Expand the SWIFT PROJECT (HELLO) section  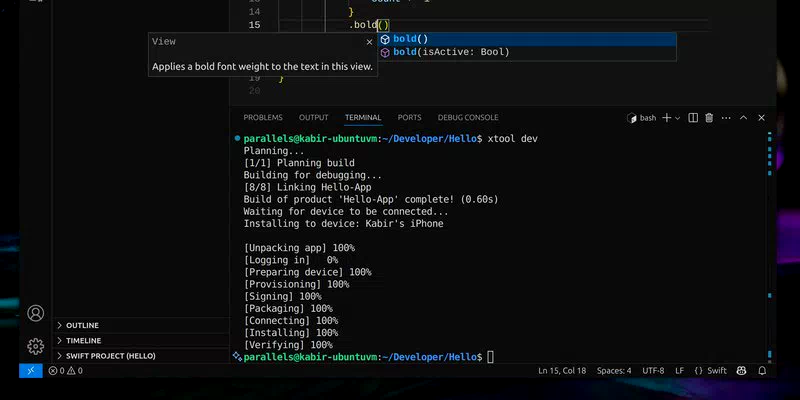tap(141, 356)
